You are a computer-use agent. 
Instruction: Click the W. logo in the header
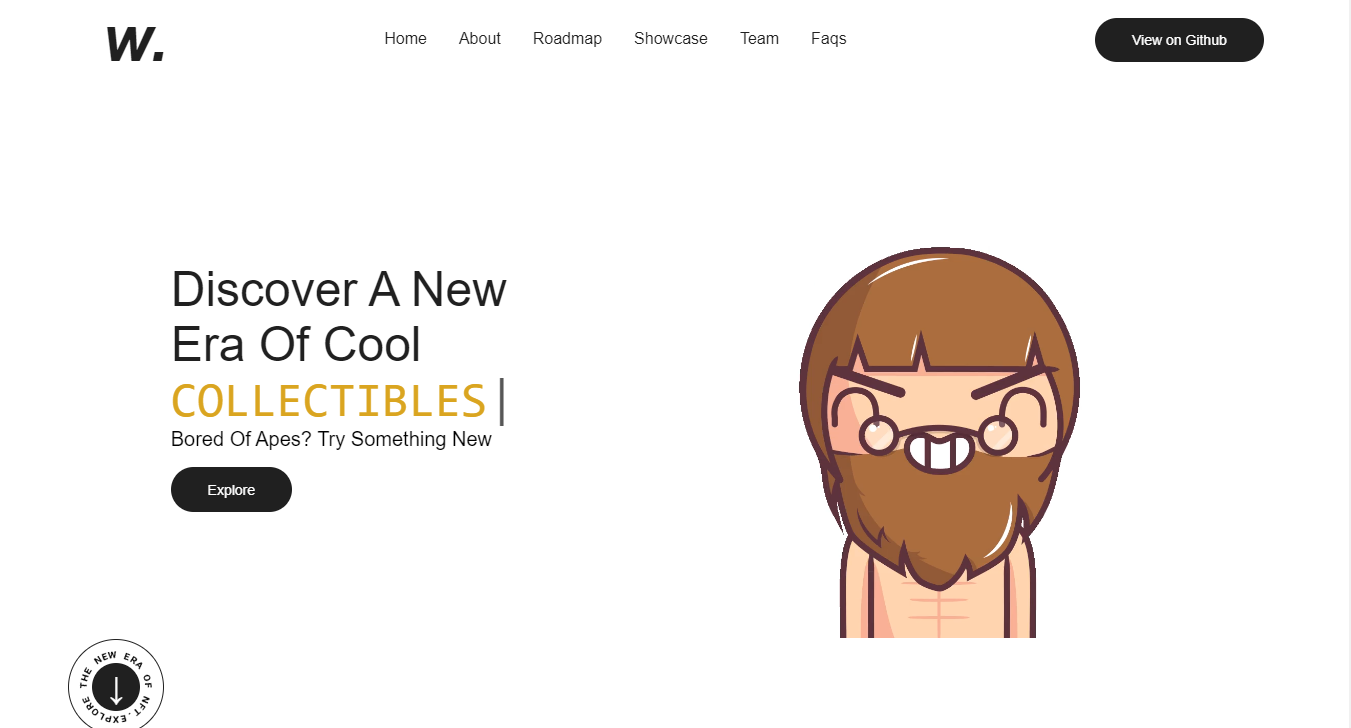coord(136,44)
